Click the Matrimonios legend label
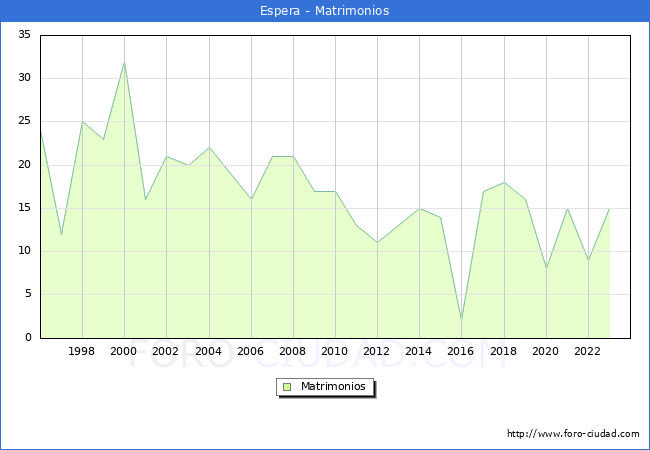This screenshot has height=450, width=650. (333, 386)
